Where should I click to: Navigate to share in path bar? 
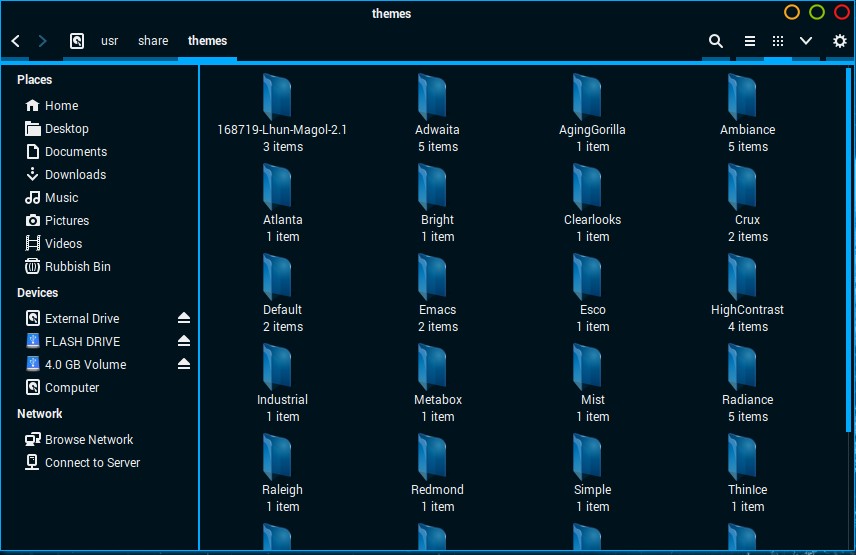(x=153, y=41)
